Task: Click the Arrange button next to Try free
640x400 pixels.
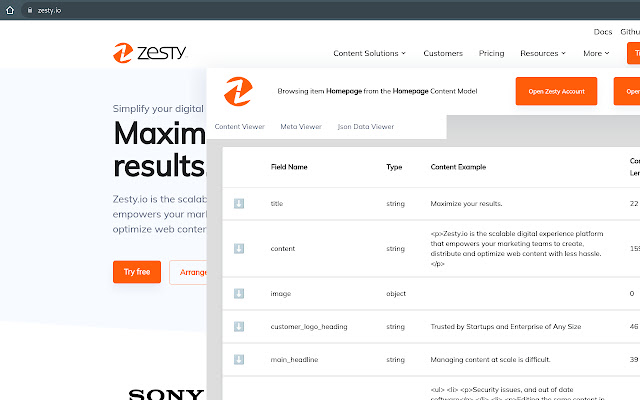Action: pyautogui.click(x=188, y=272)
